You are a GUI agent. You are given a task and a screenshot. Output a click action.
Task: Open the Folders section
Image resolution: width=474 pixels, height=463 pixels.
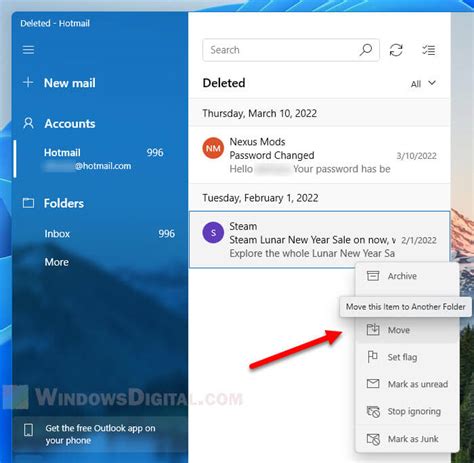[x=64, y=203]
